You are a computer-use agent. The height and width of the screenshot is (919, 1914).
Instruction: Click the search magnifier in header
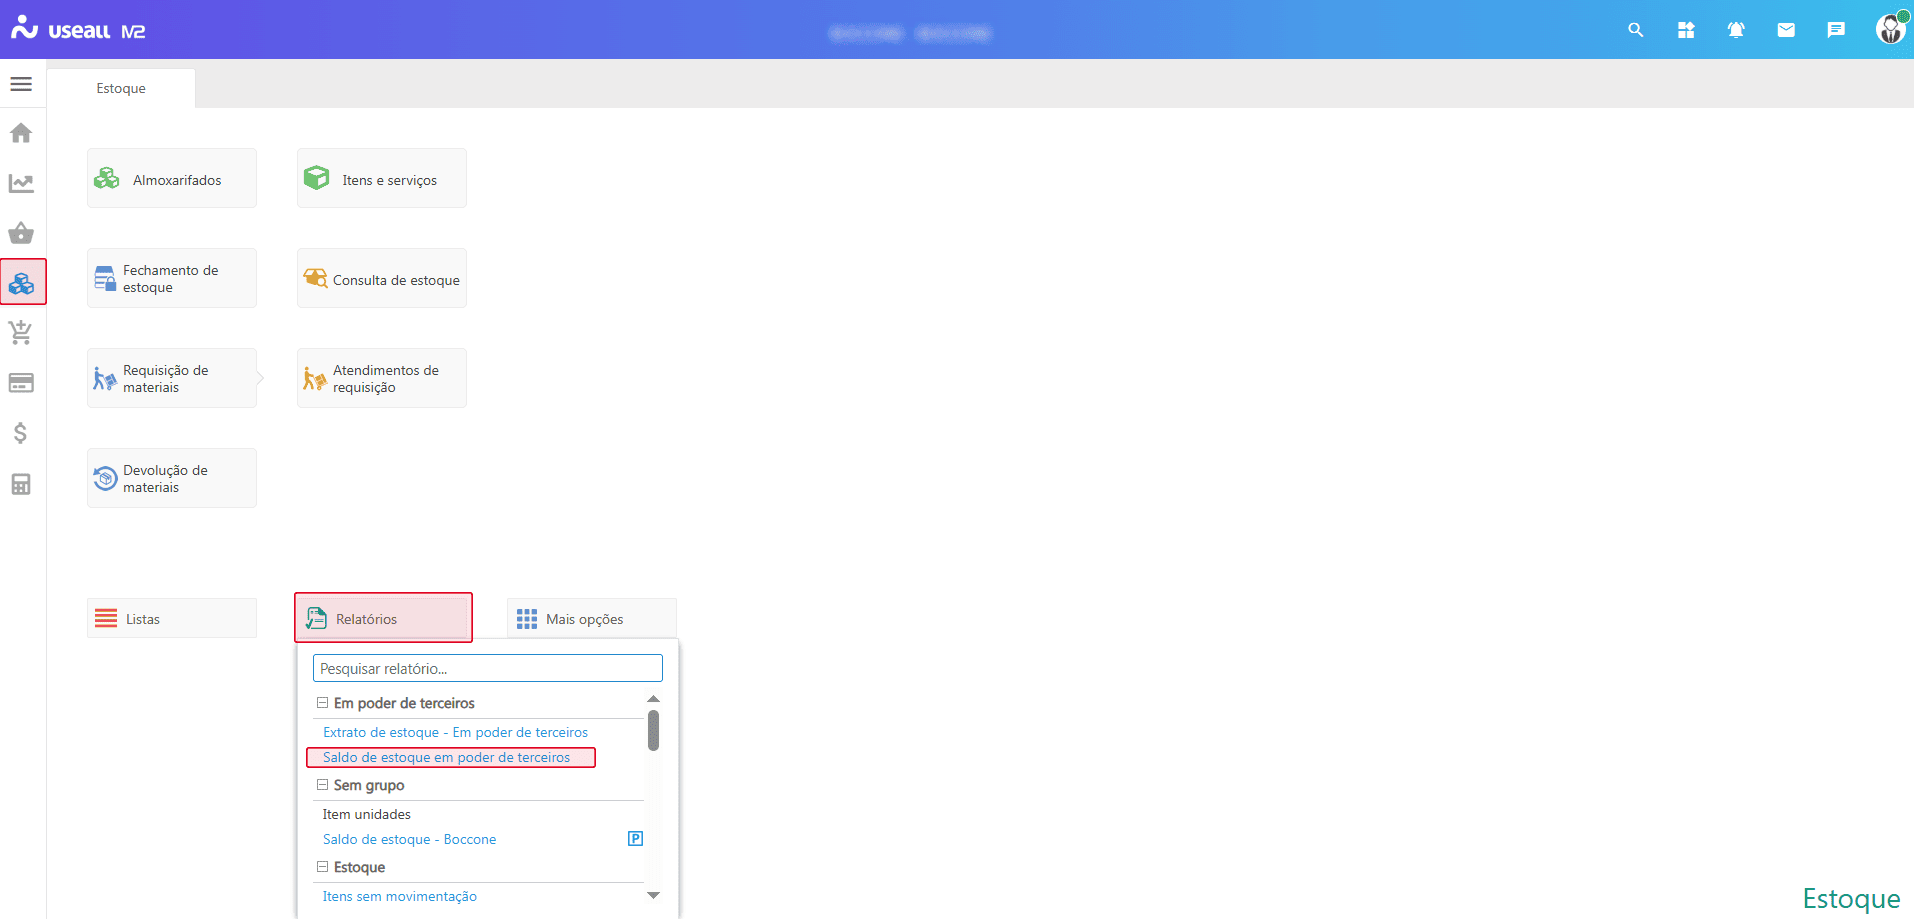(1636, 30)
